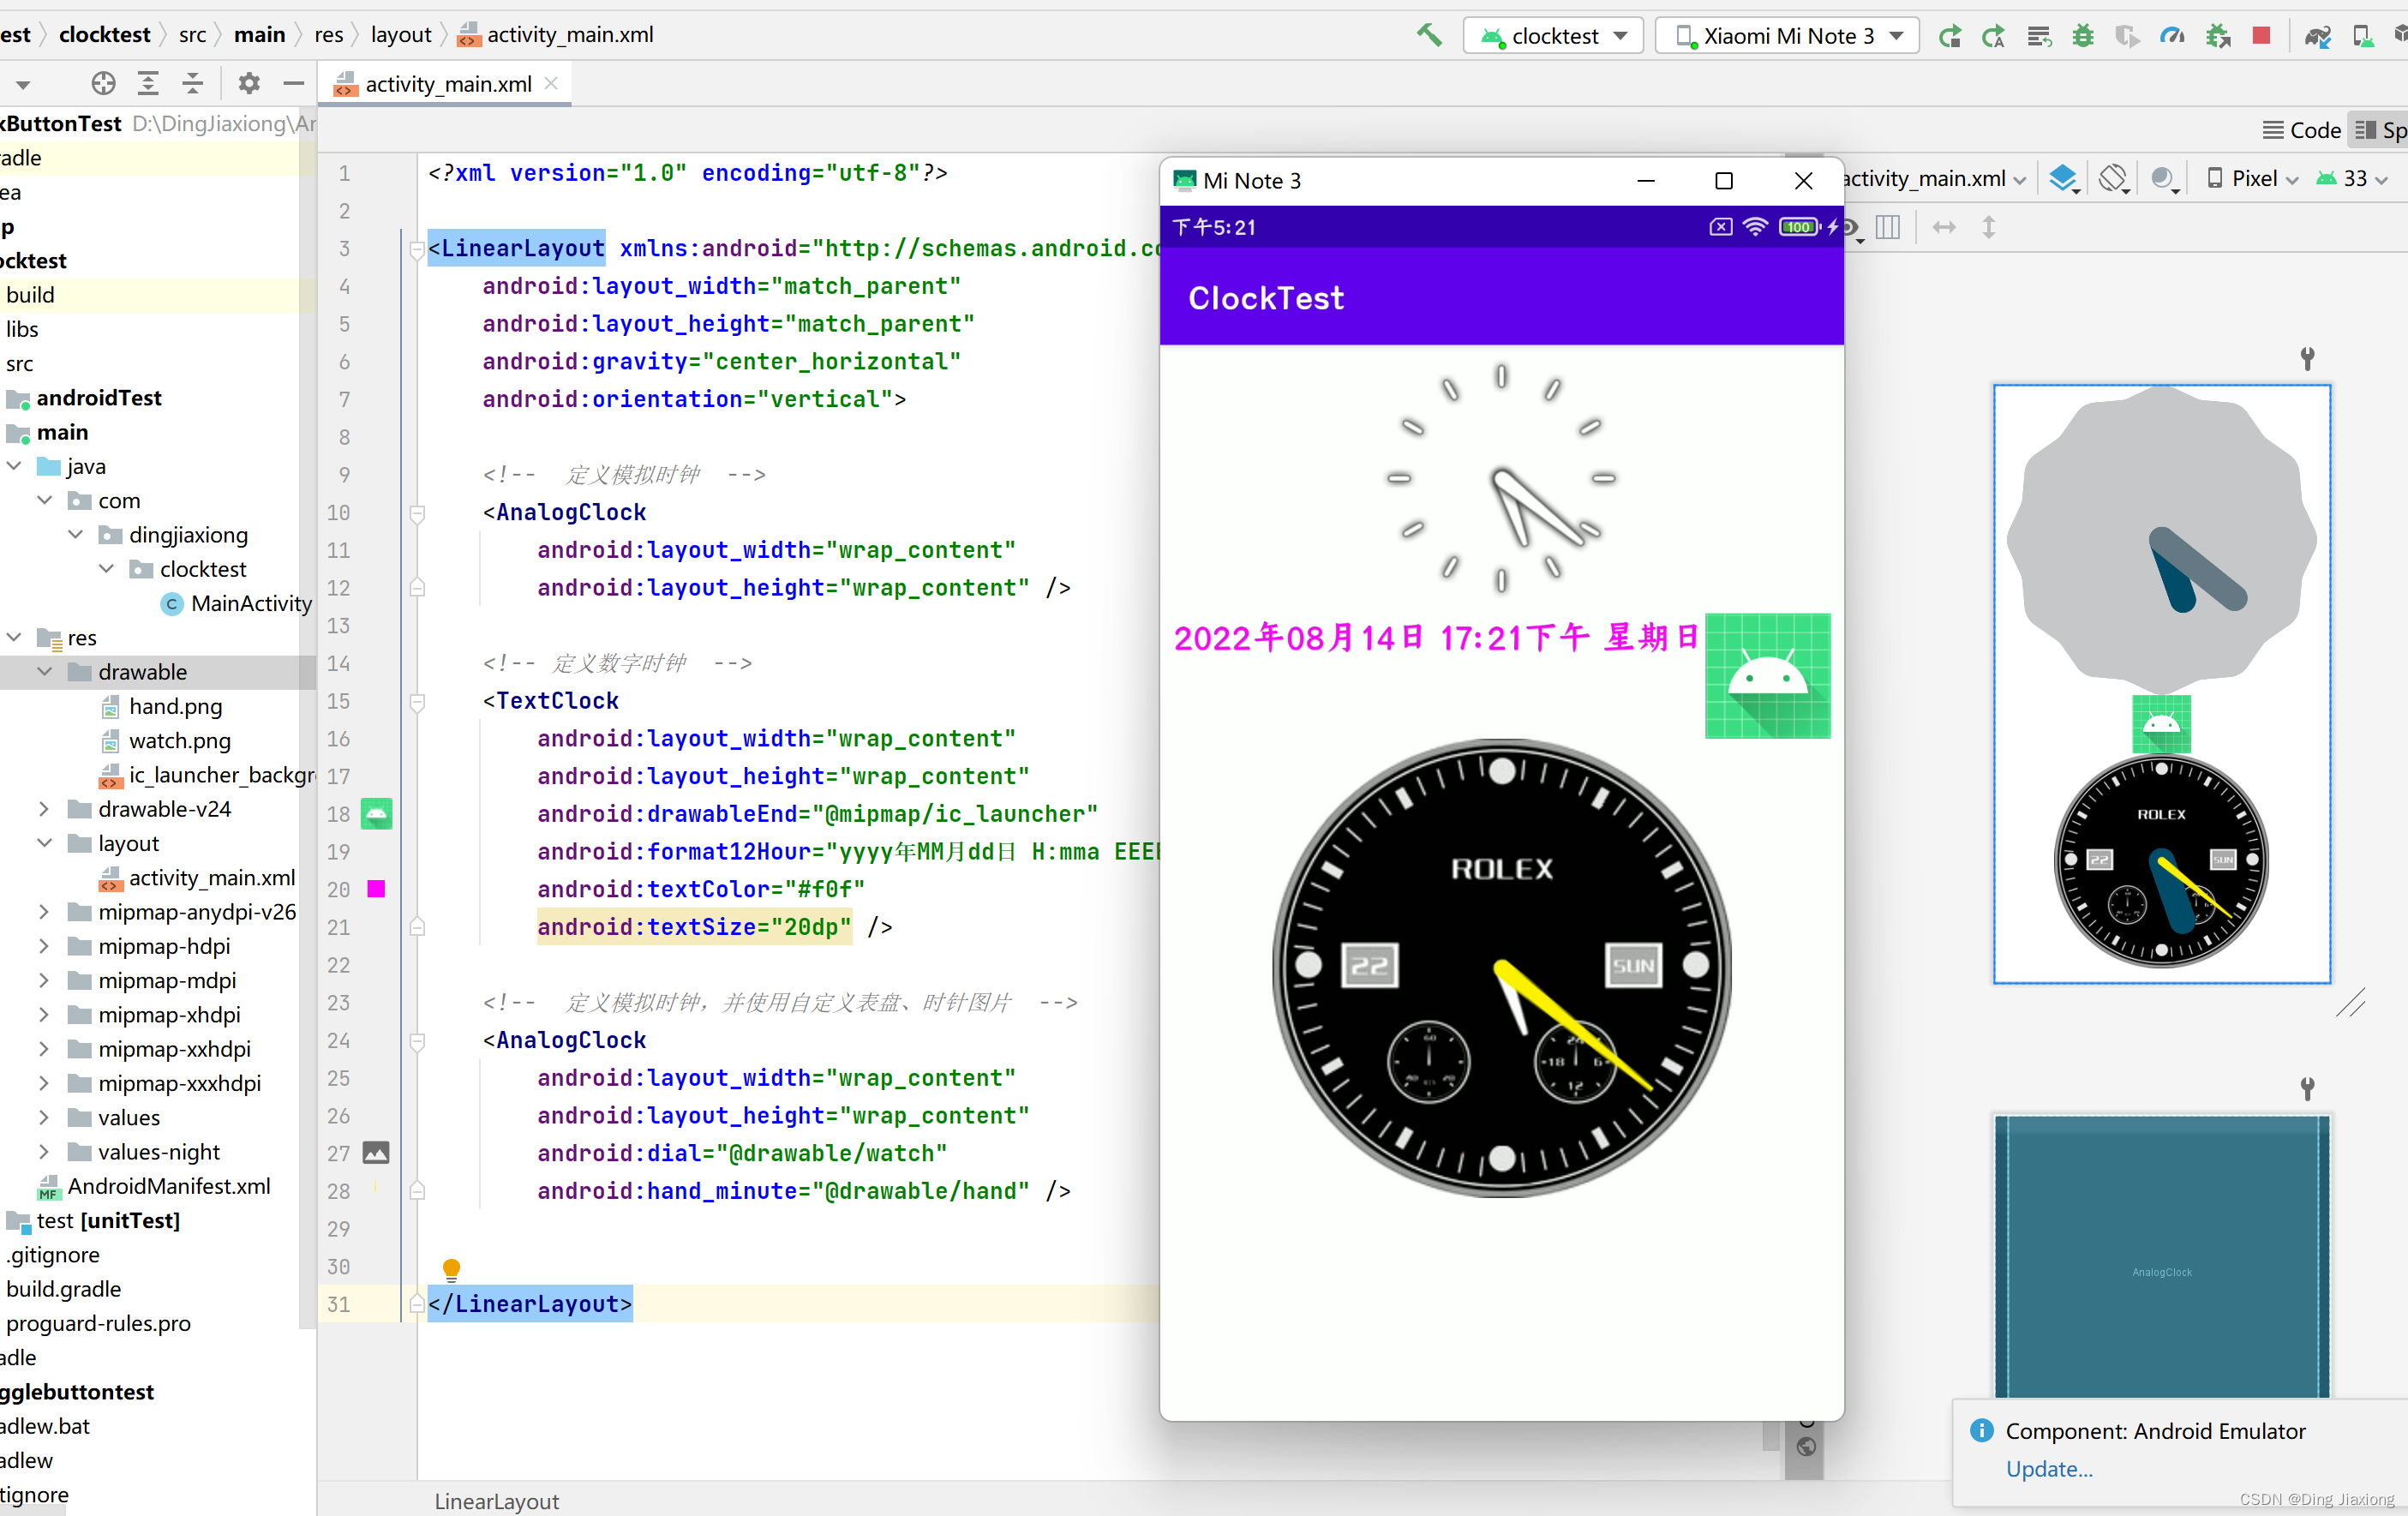Expand the drawable-v24 folder
The width and height of the screenshot is (2408, 1516).
[x=43, y=809]
